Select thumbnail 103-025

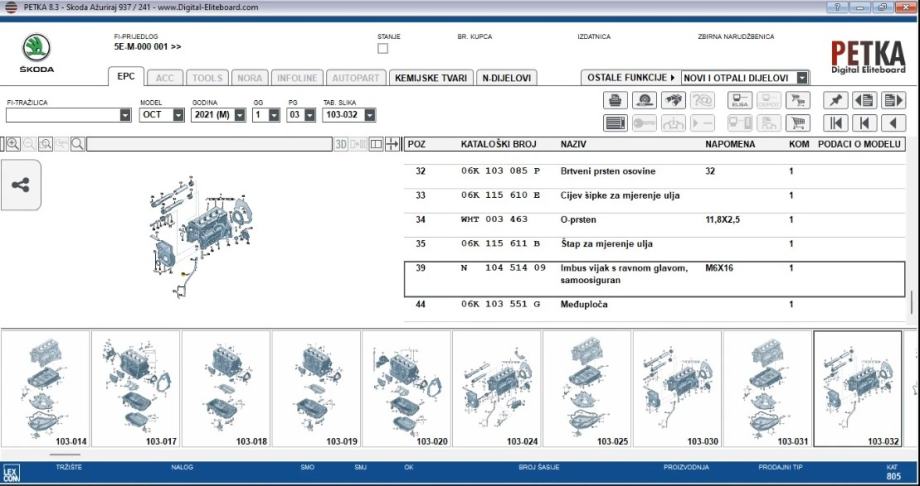click(587, 389)
